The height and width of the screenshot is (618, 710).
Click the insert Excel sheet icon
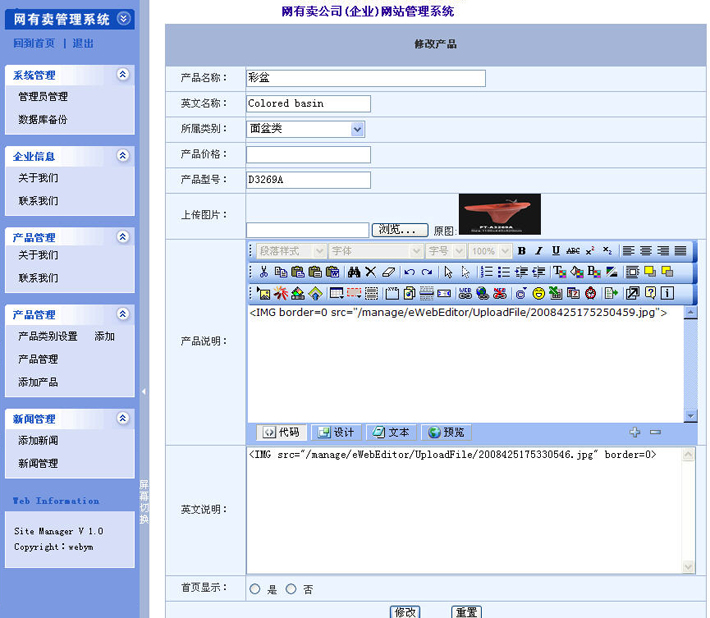pos(556,293)
